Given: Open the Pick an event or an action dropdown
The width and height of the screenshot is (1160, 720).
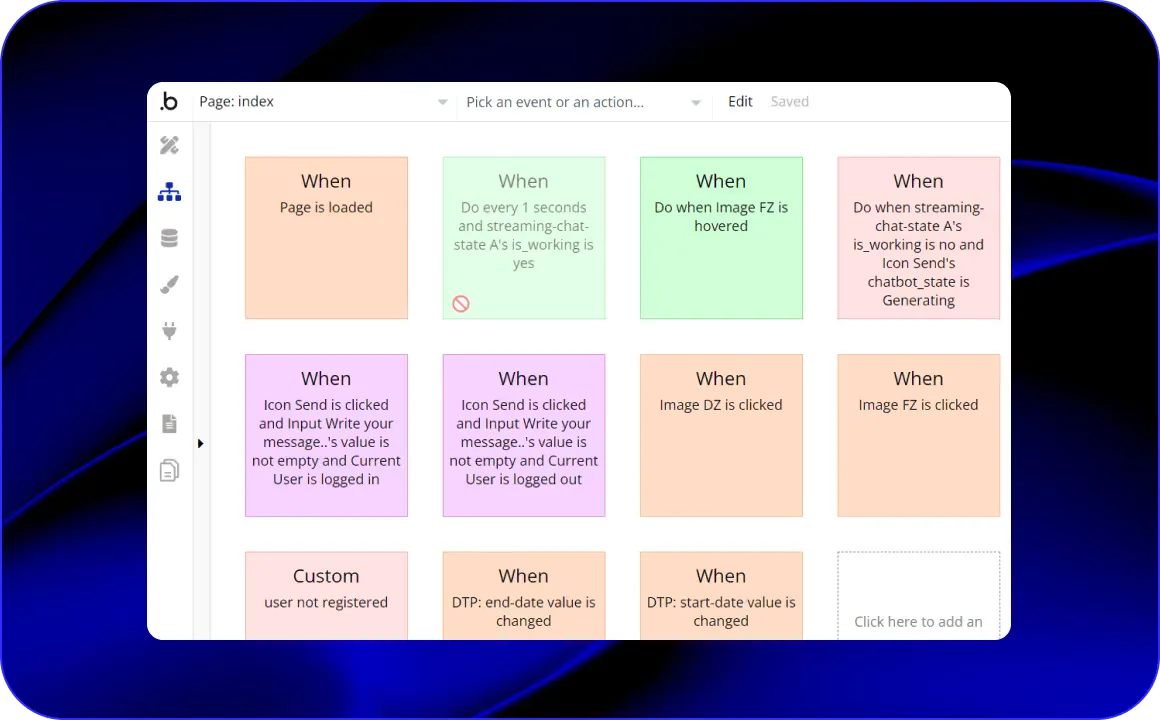Looking at the screenshot, I should tap(583, 102).
